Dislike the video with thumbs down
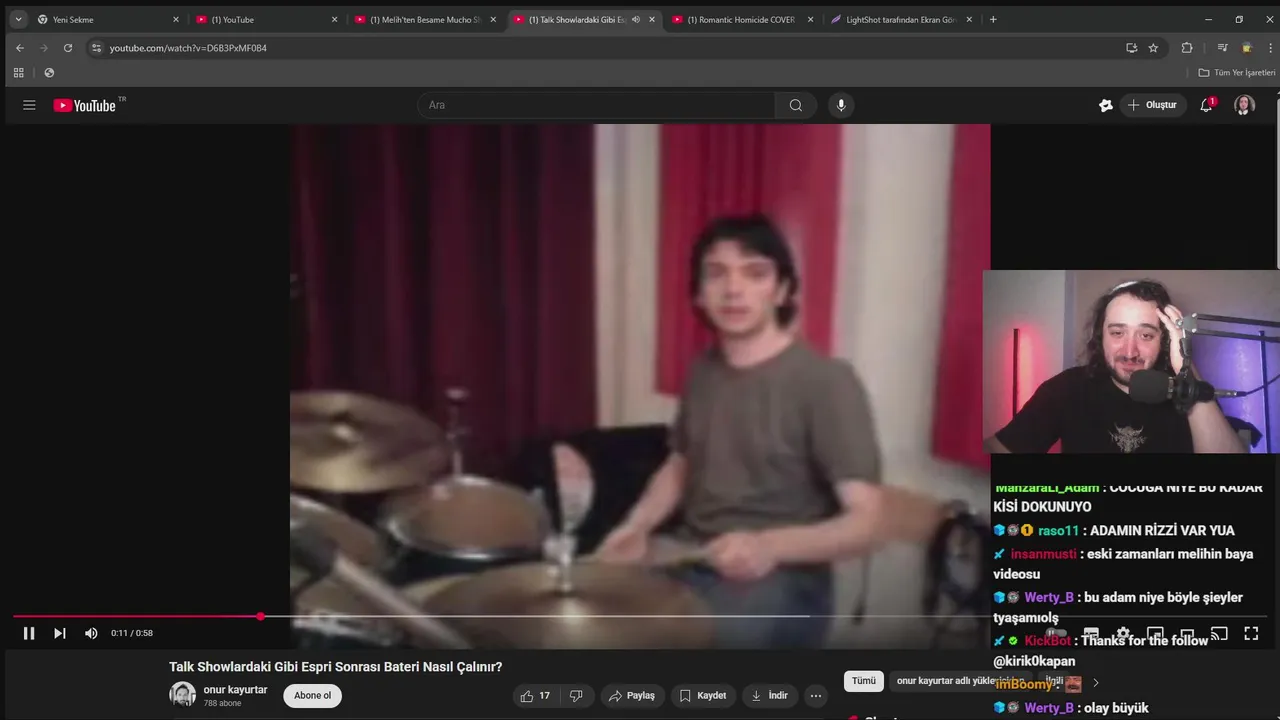The width and height of the screenshot is (1280, 720). click(x=576, y=696)
